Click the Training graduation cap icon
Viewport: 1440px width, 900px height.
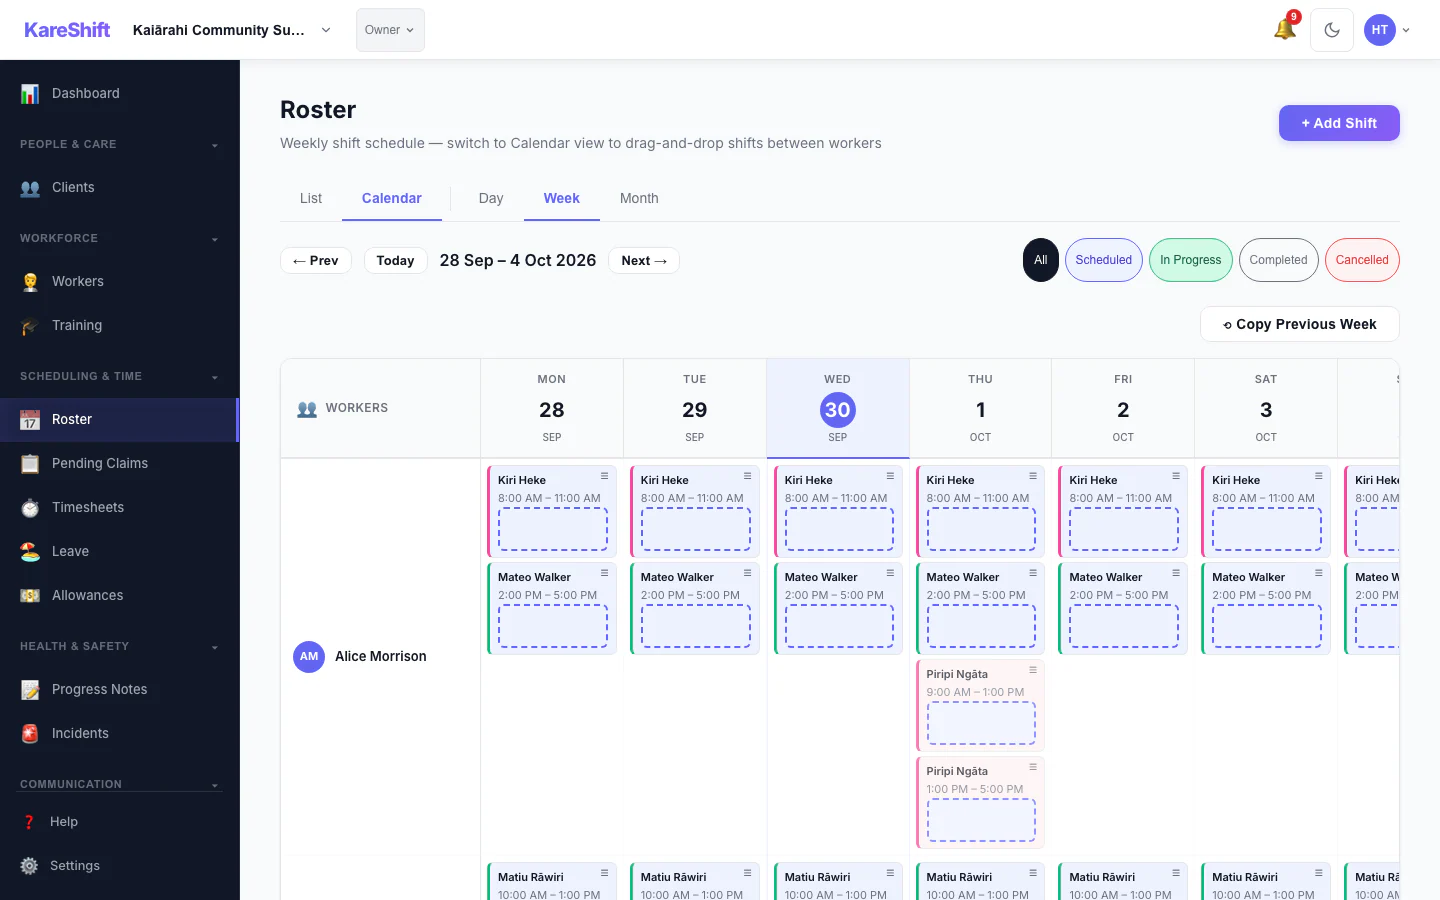pos(30,326)
